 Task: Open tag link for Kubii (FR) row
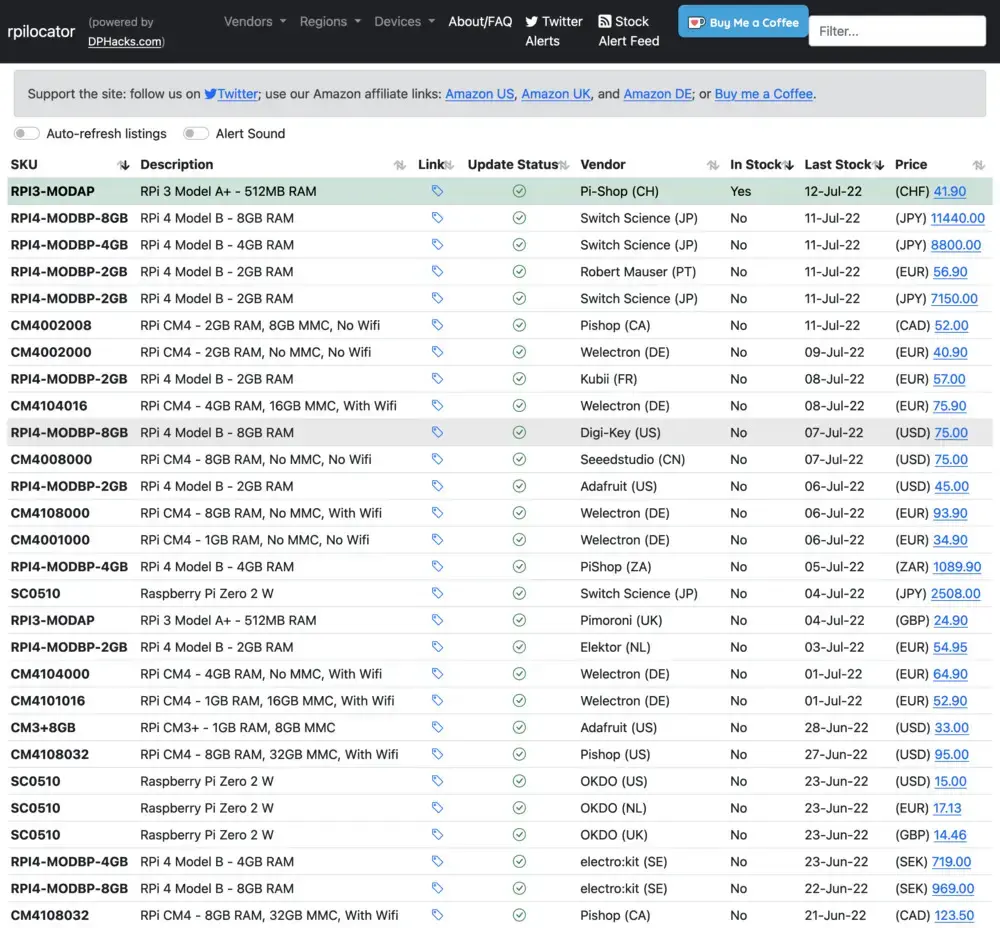pos(437,378)
